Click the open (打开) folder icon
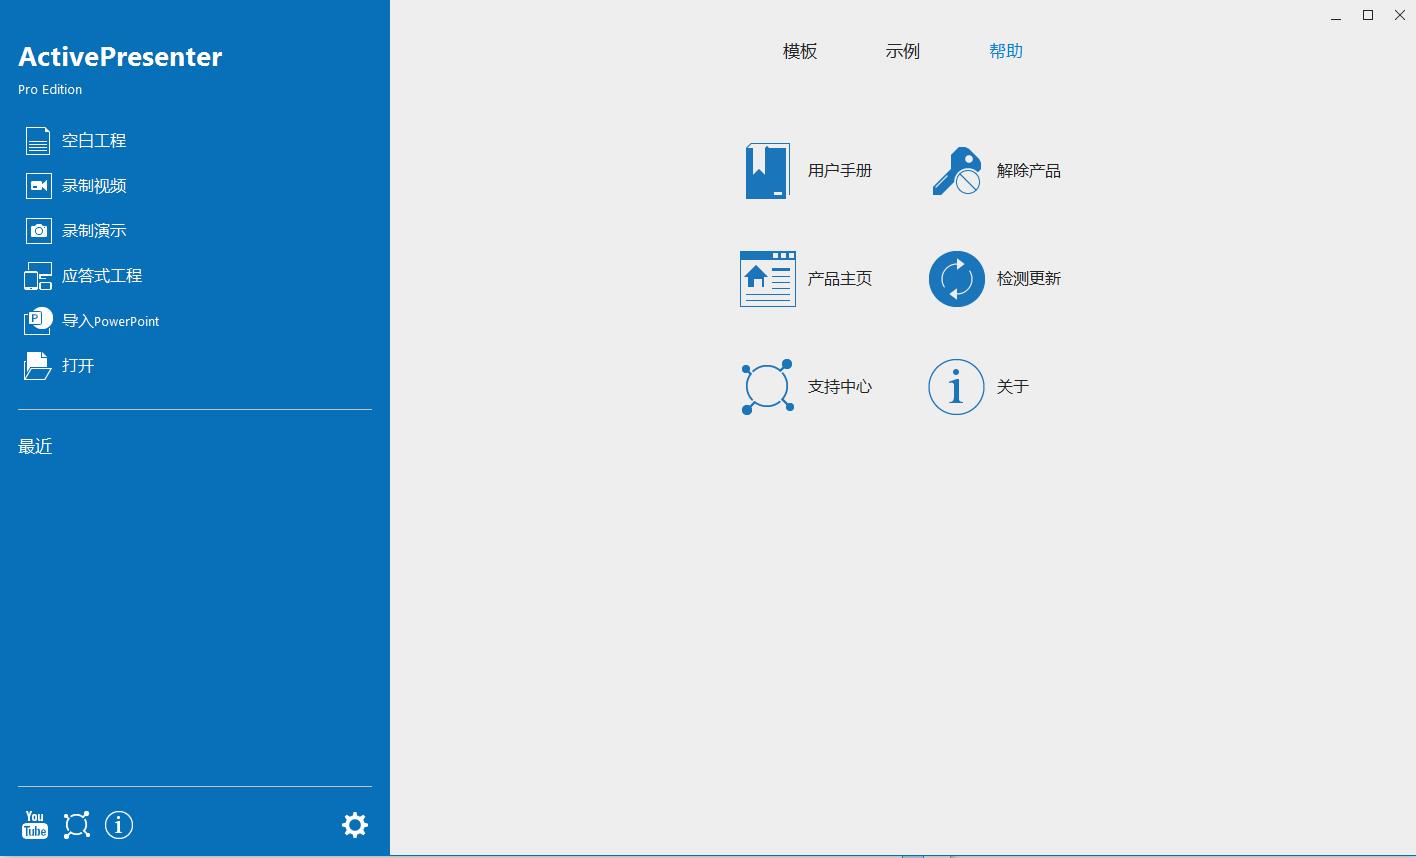The height and width of the screenshot is (858, 1416). (x=38, y=366)
